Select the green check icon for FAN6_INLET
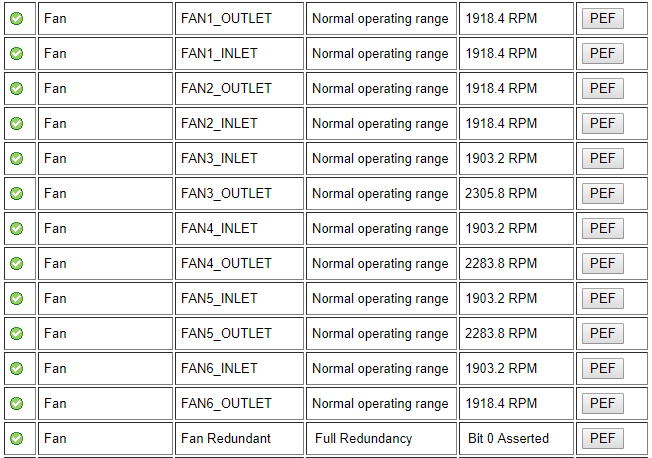 [x=17, y=369]
